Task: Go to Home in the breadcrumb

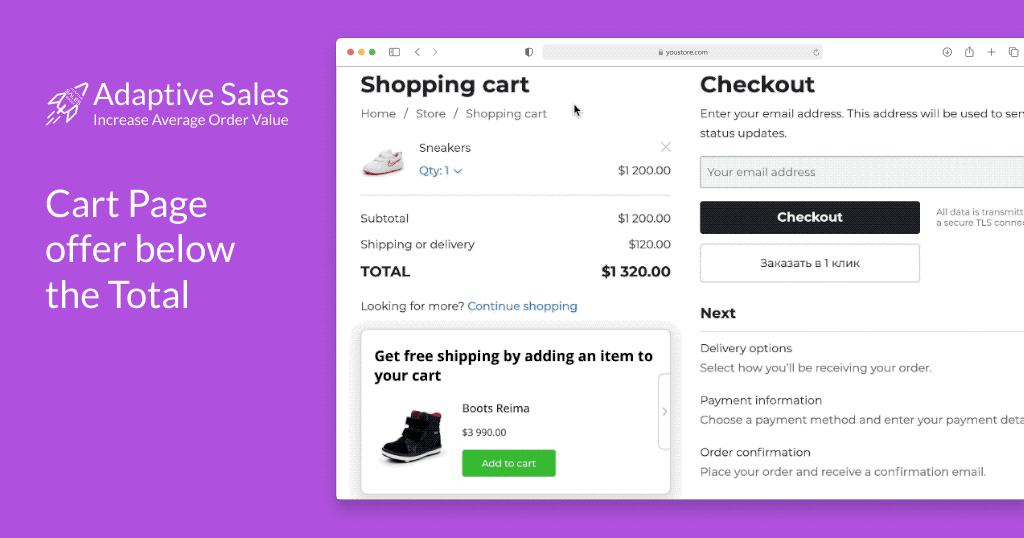Action: pyautogui.click(x=378, y=114)
